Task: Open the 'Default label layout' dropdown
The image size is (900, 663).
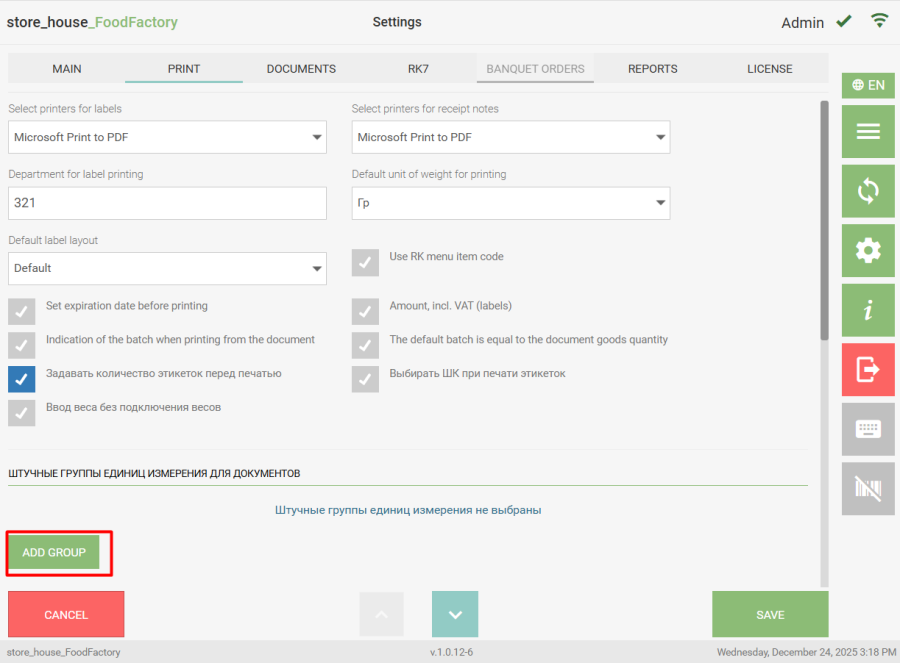Action: click(x=167, y=268)
